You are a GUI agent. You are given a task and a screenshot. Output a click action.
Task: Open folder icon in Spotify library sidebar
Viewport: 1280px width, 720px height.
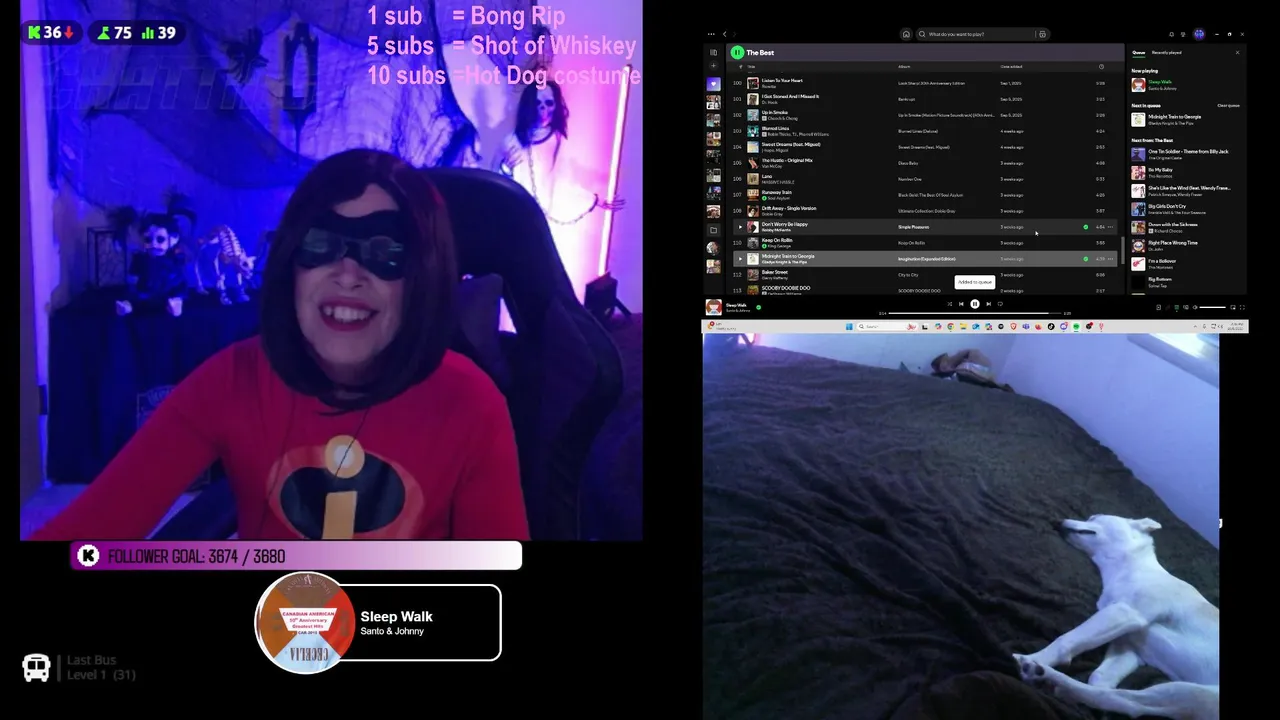tap(713, 230)
